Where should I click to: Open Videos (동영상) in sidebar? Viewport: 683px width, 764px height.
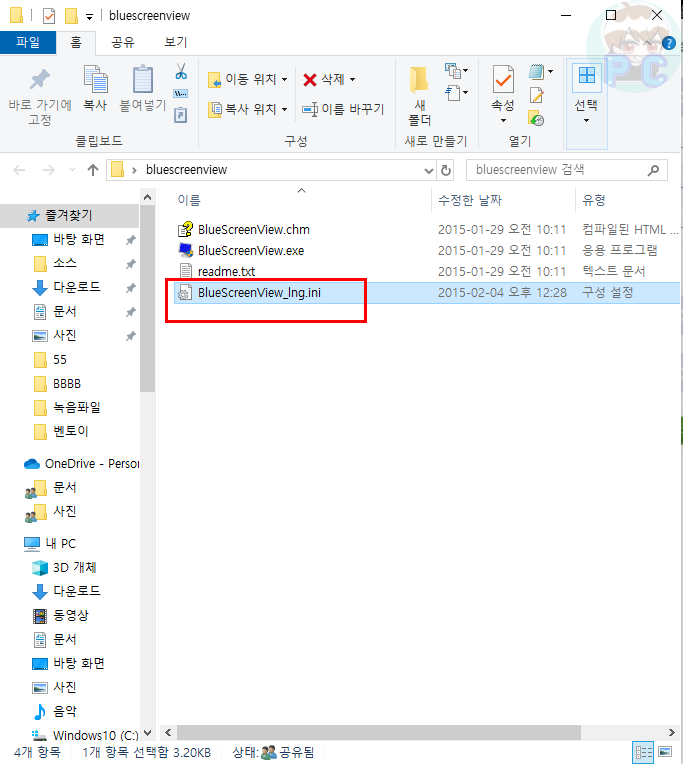click(71, 615)
